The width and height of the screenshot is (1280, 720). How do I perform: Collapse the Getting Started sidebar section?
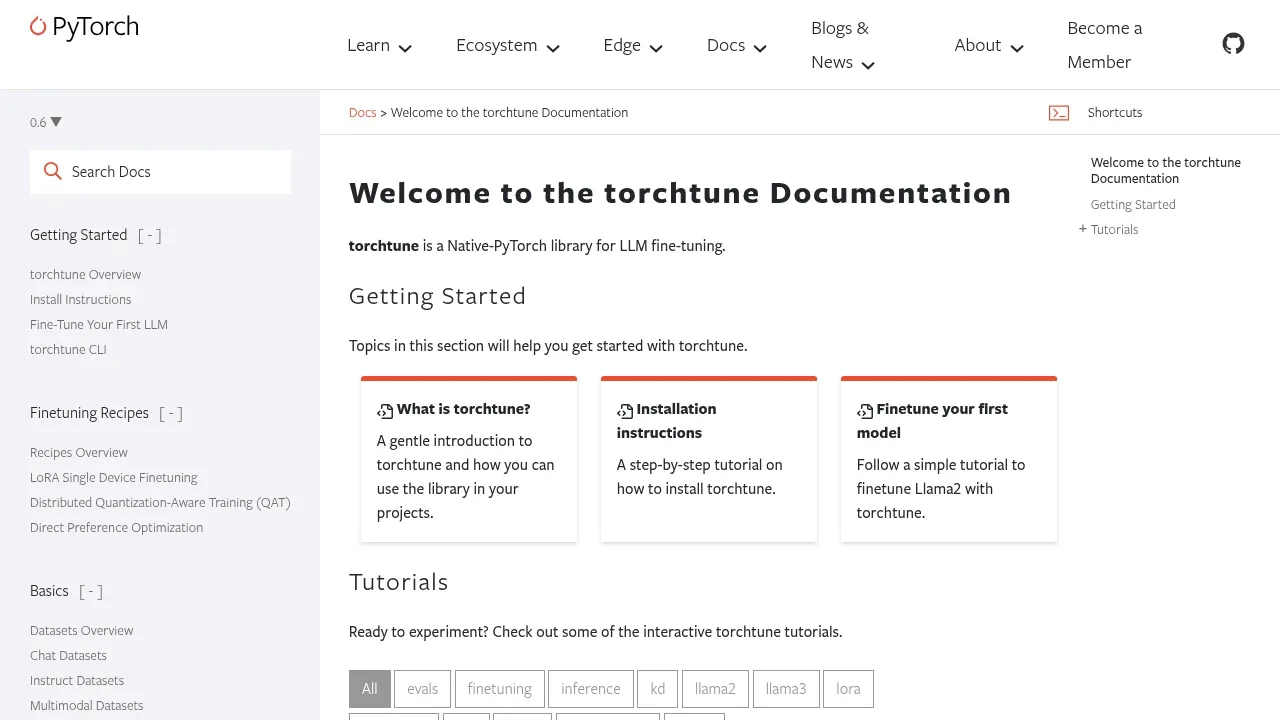[x=149, y=235]
